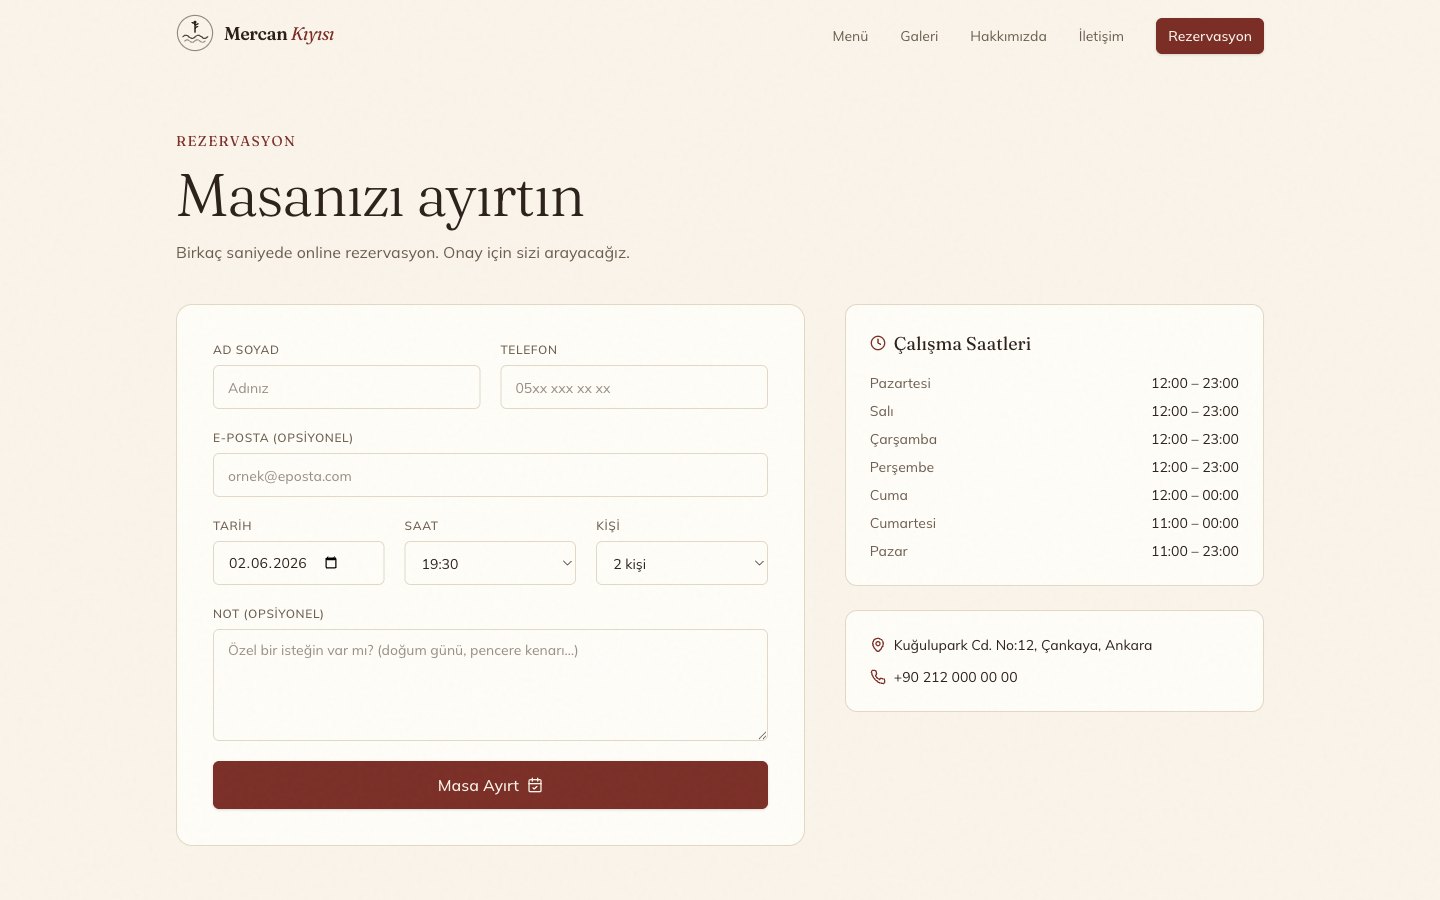Image resolution: width=1440 pixels, height=900 pixels.
Task: Click into the Not textarea
Action: coord(490,685)
